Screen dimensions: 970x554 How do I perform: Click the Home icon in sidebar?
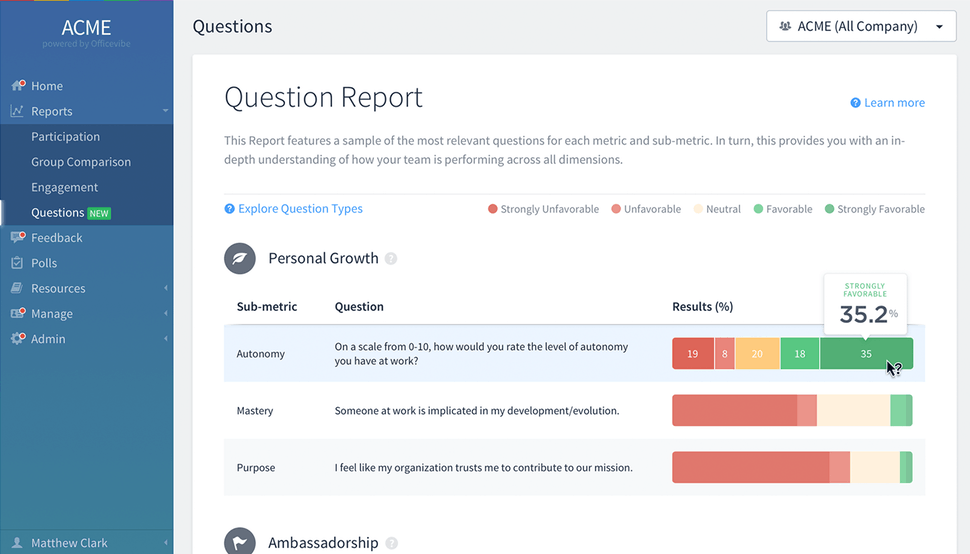click(17, 86)
